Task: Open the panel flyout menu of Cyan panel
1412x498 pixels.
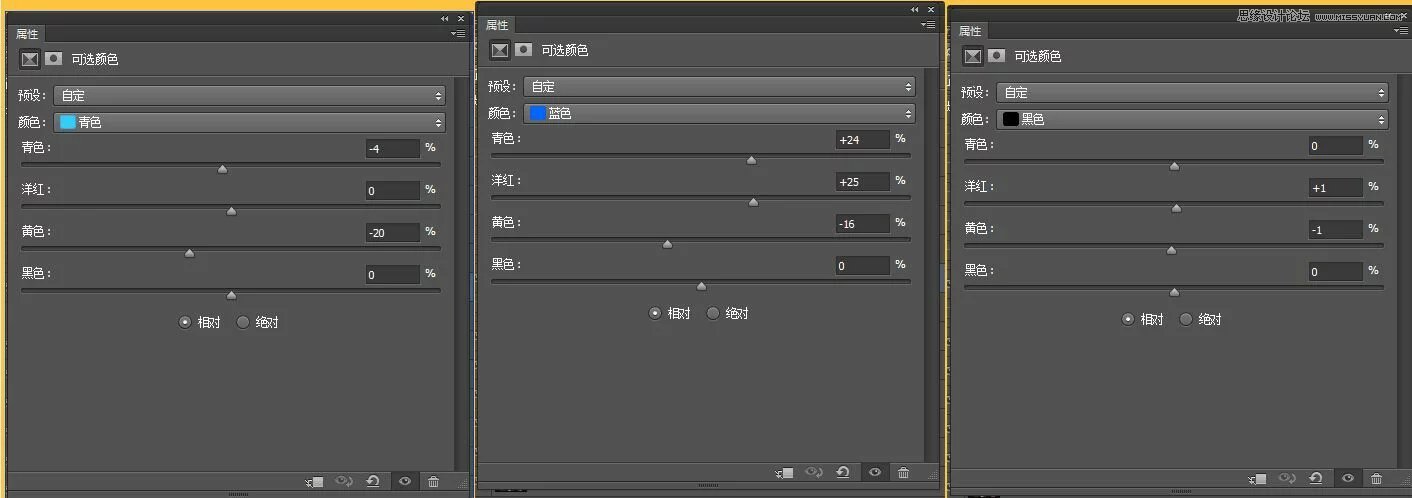Action: [x=458, y=33]
